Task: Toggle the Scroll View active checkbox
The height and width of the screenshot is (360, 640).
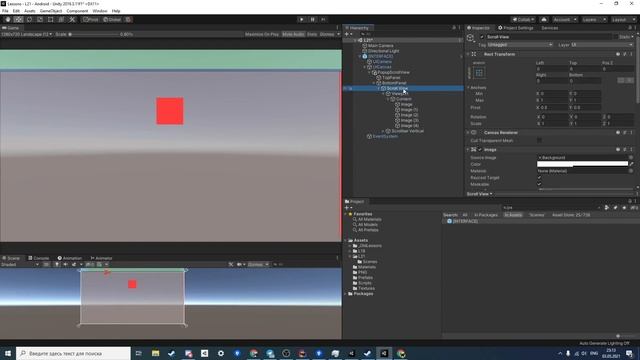Action: point(482,37)
